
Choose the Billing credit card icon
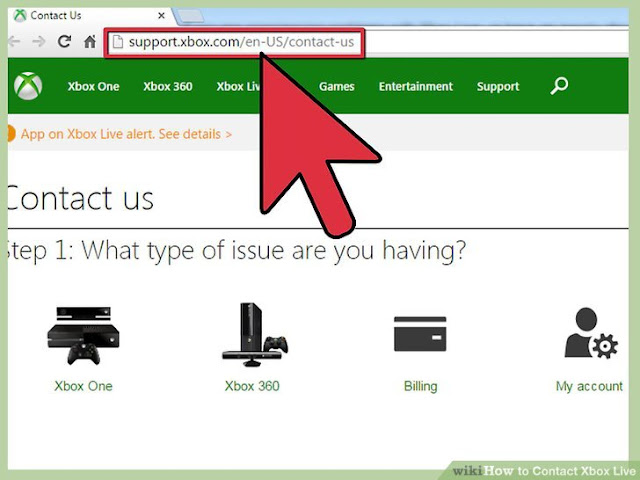tap(420, 333)
